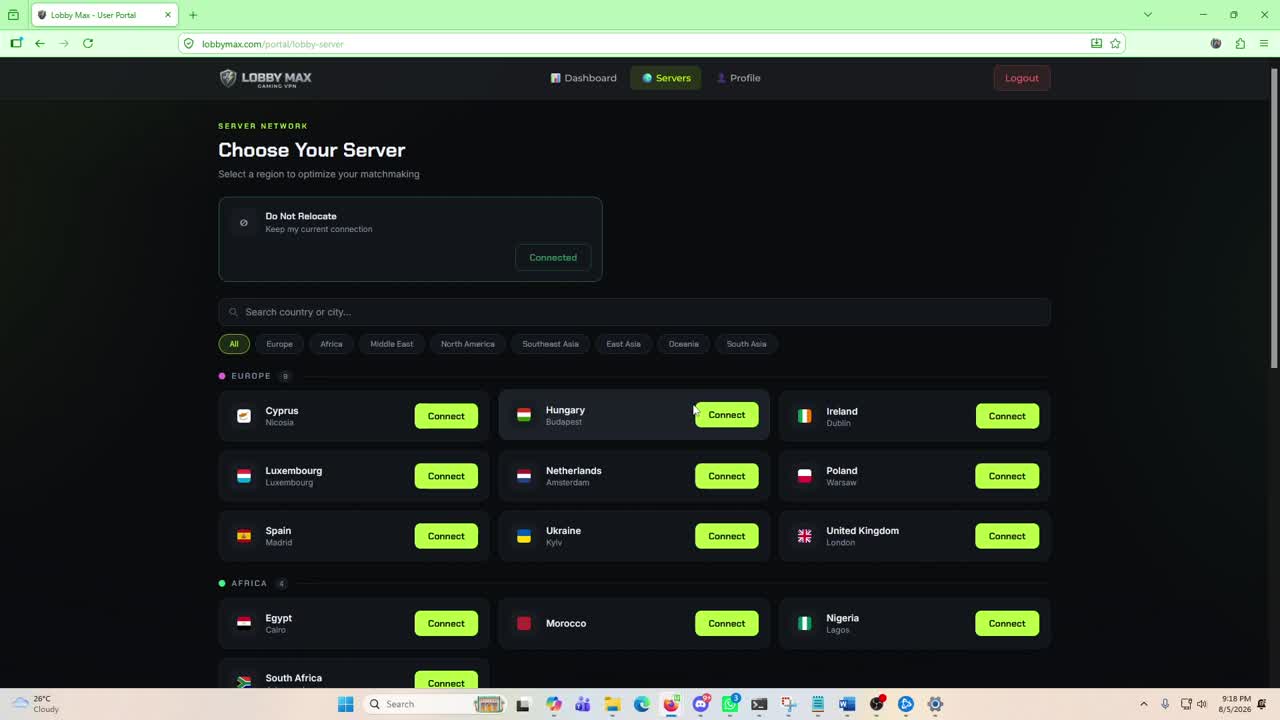Open Microsoft Edge from the taskbar
This screenshot has width=1280, height=720.
(x=641, y=704)
